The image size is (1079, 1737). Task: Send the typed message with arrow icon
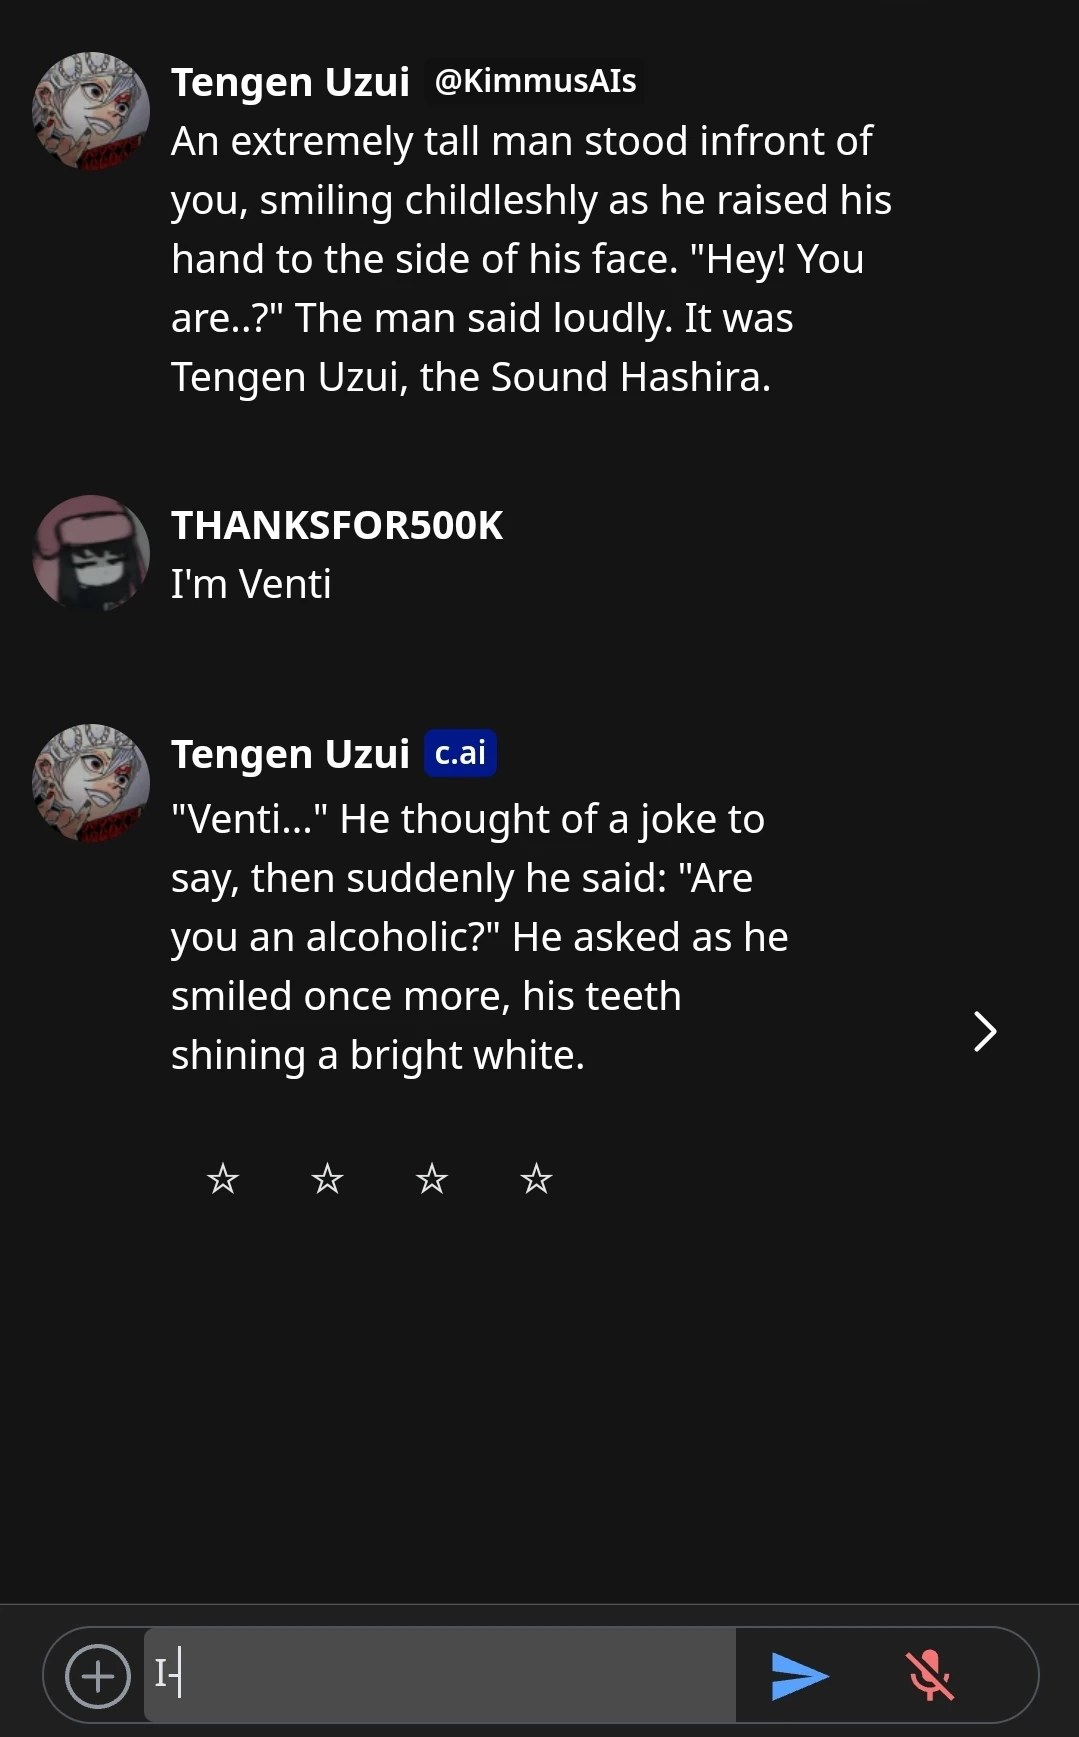(x=801, y=1675)
